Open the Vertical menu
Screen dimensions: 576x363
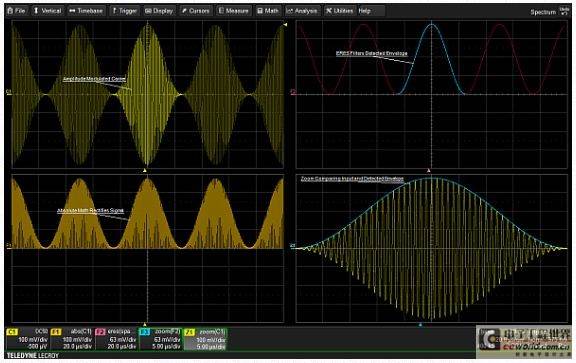point(47,11)
